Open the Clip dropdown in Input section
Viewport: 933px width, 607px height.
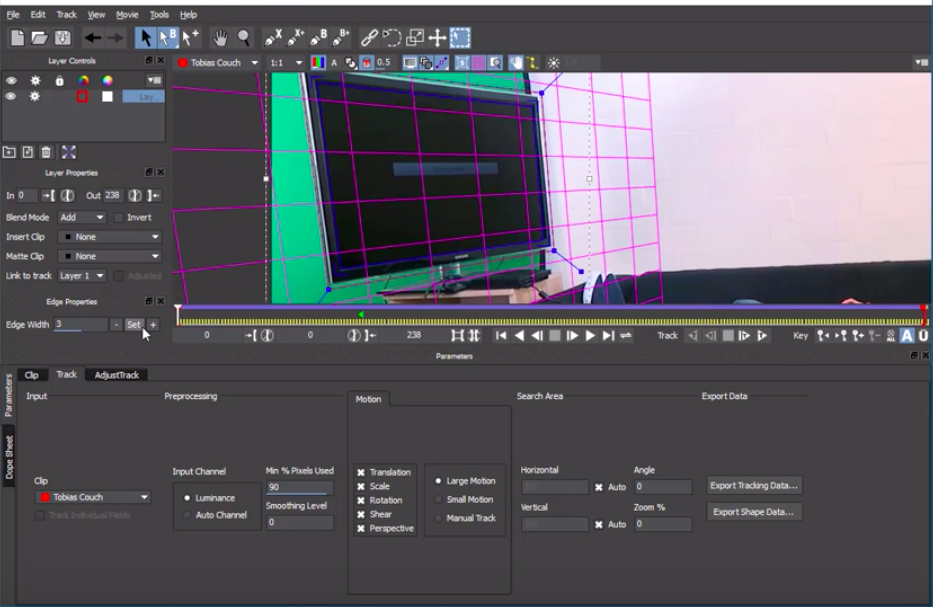click(x=93, y=497)
